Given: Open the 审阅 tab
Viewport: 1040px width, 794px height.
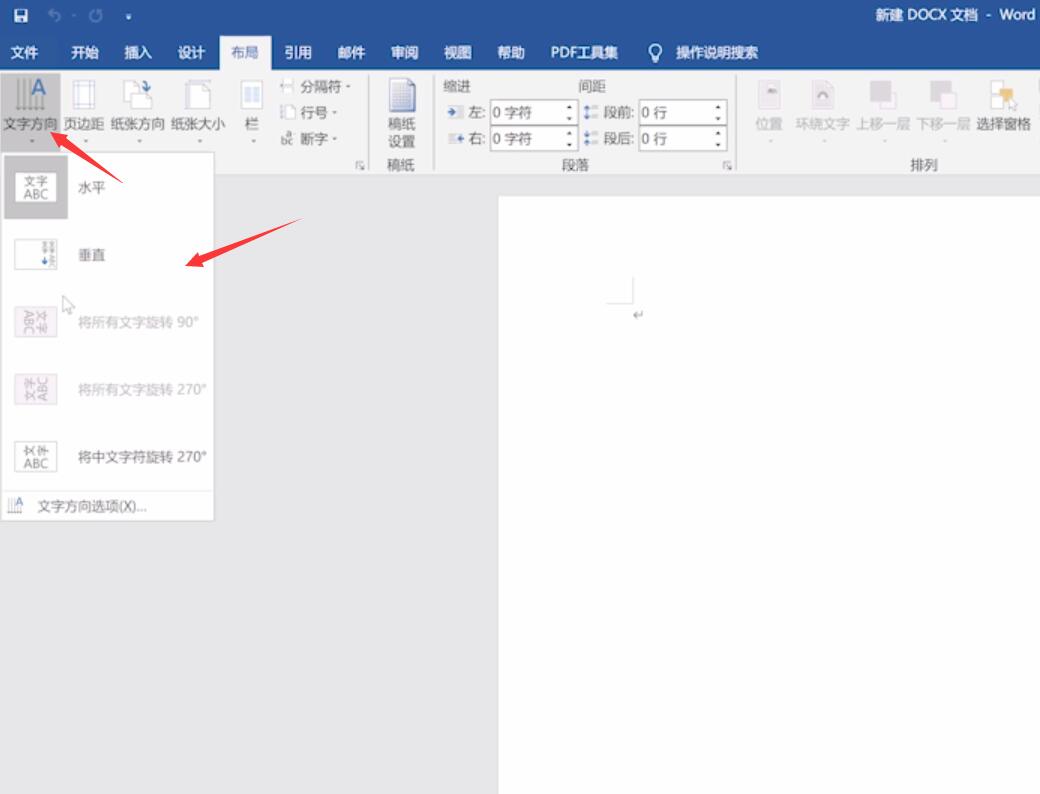Looking at the screenshot, I should pyautogui.click(x=405, y=52).
